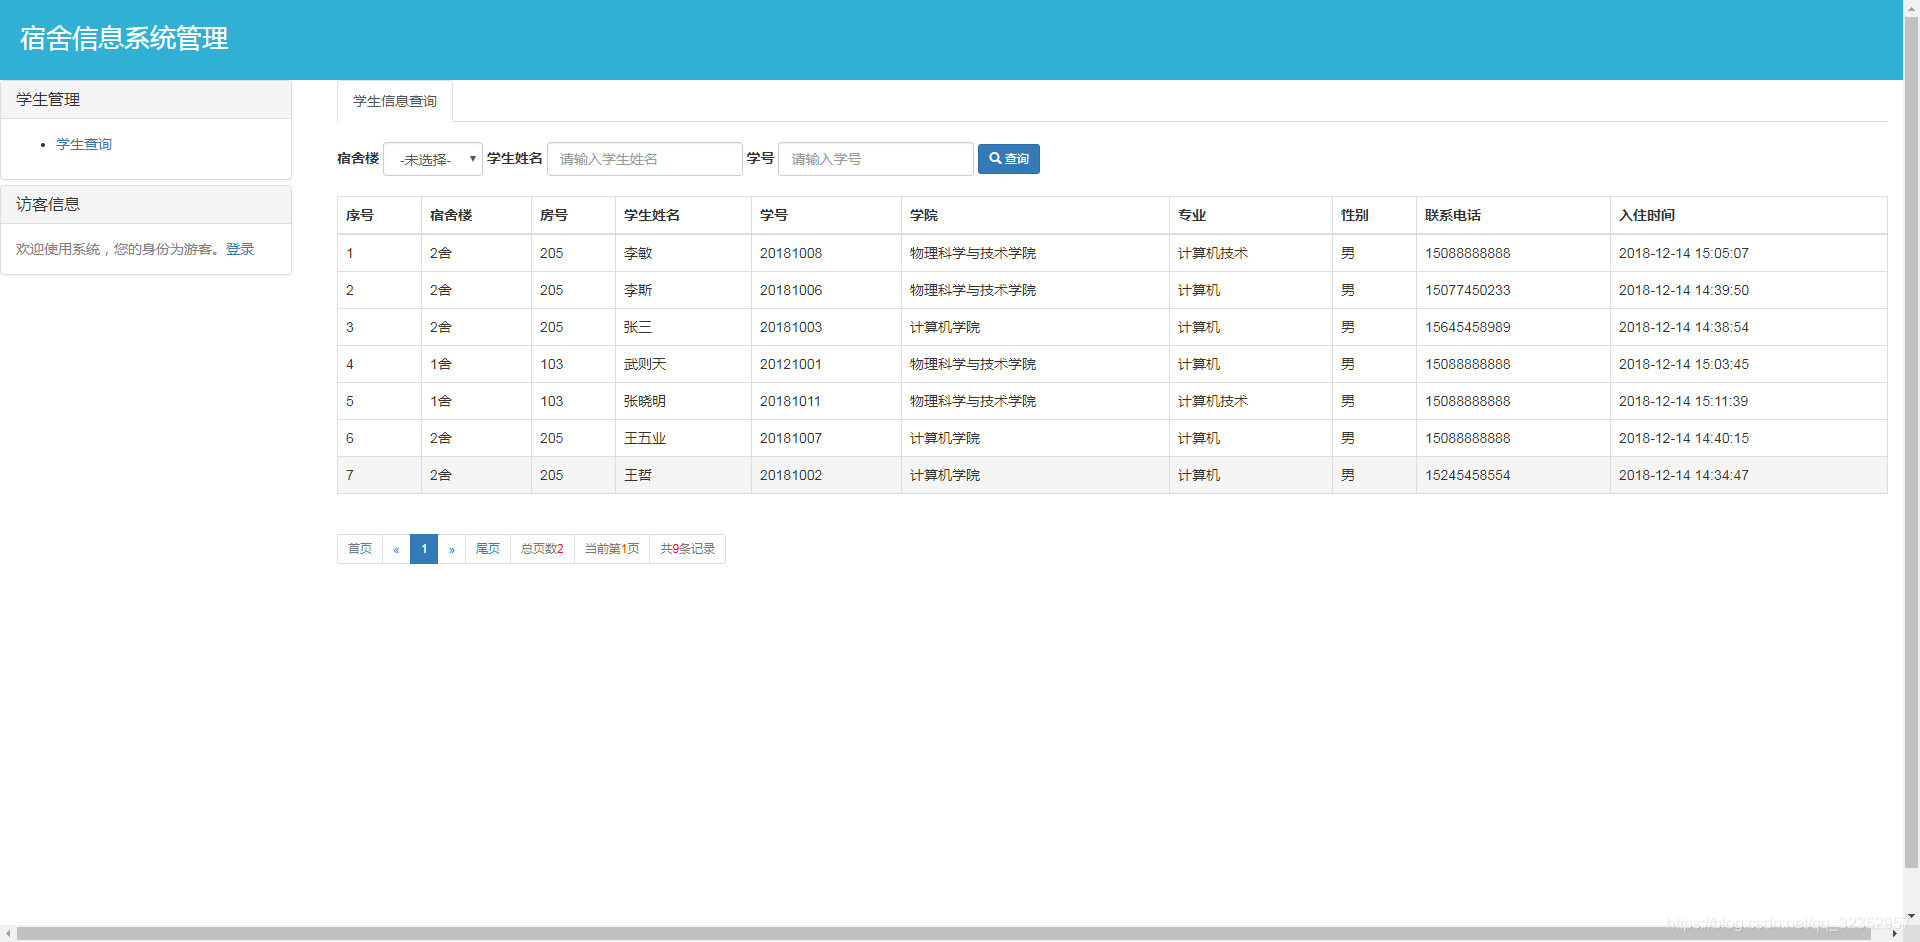Click 计算机技术 major in 李敏 row
Screen dimensions: 1920x942
click(x=1213, y=253)
